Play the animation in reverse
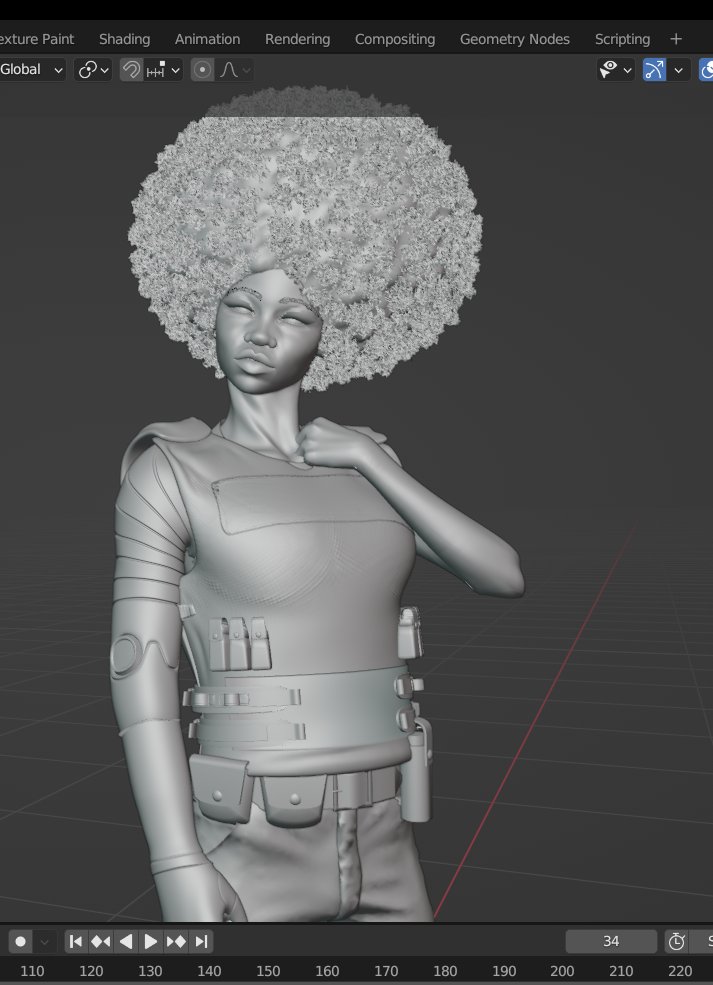Screen dimensions: 713x985 [126, 941]
